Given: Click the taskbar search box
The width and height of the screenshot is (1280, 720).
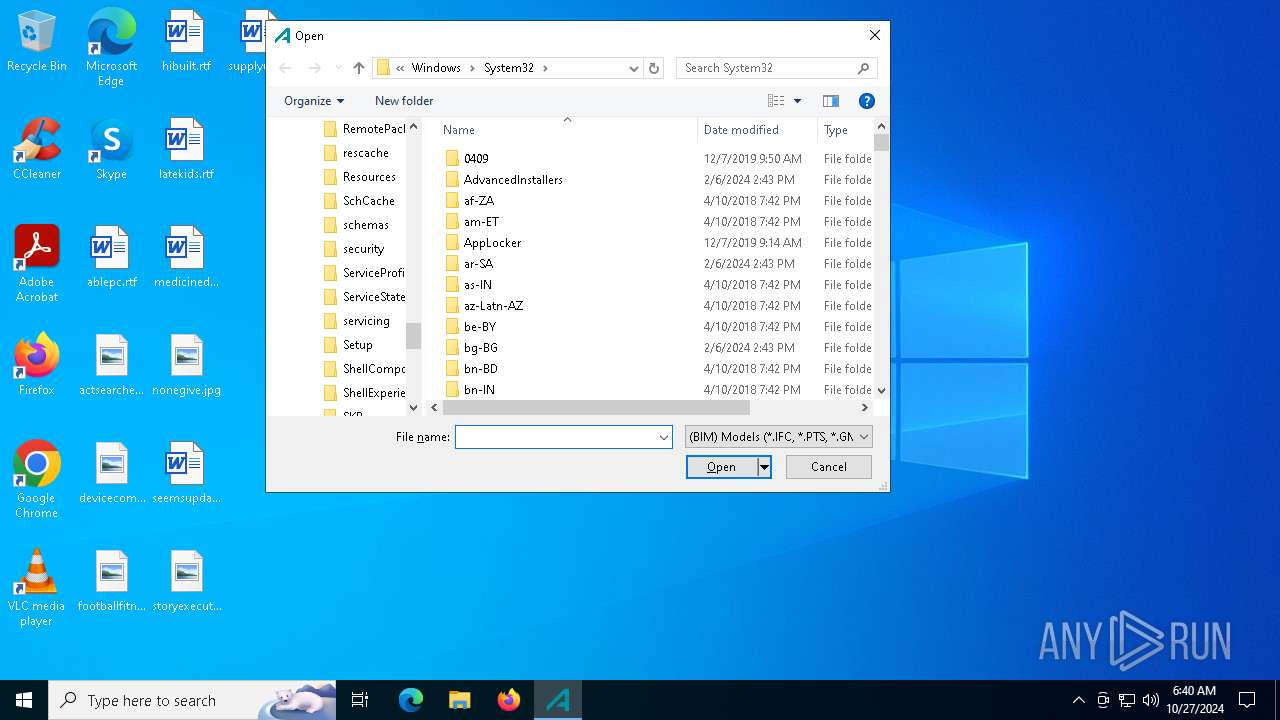Looking at the screenshot, I should [192, 700].
